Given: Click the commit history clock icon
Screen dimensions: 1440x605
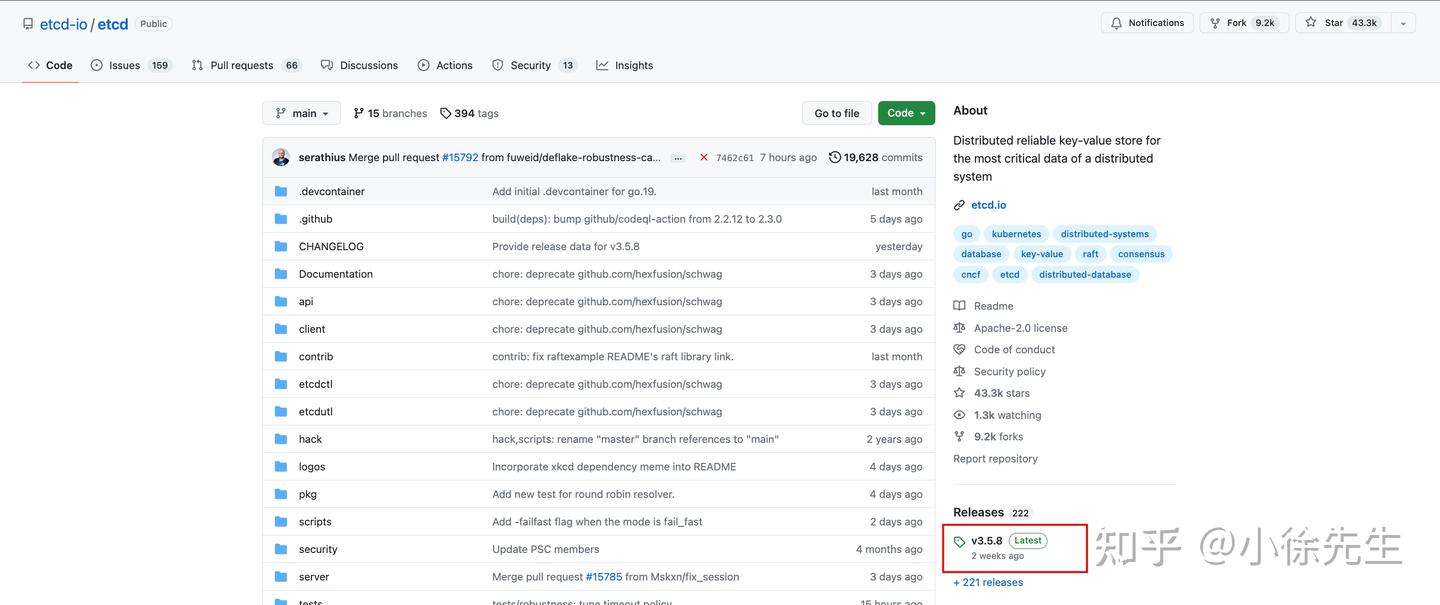Looking at the screenshot, I should pyautogui.click(x=835, y=157).
